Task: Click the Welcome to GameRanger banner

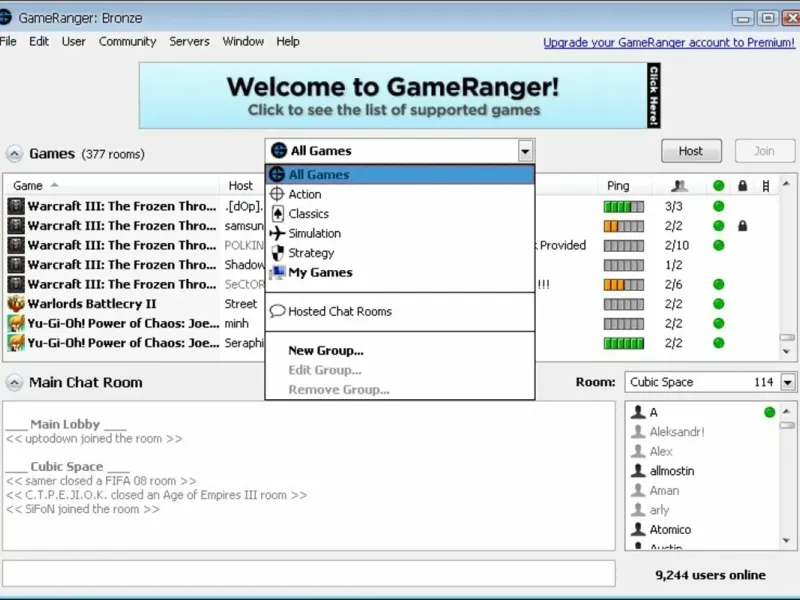Action: pyautogui.click(x=399, y=95)
